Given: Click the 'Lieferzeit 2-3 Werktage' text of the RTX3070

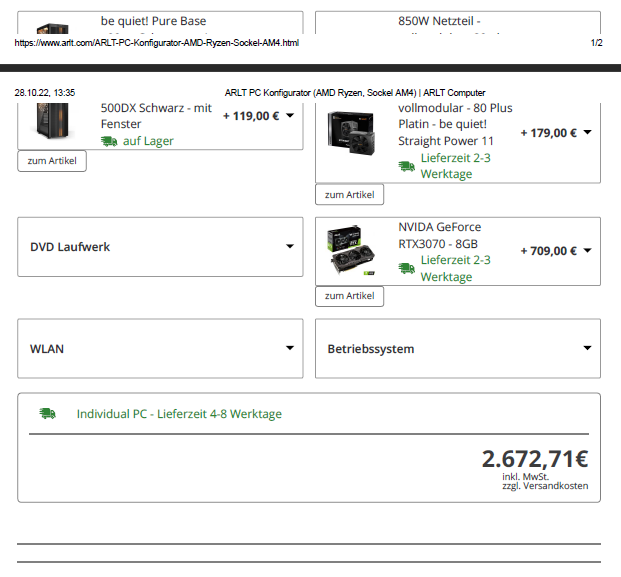Looking at the screenshot, I should 455,268.
